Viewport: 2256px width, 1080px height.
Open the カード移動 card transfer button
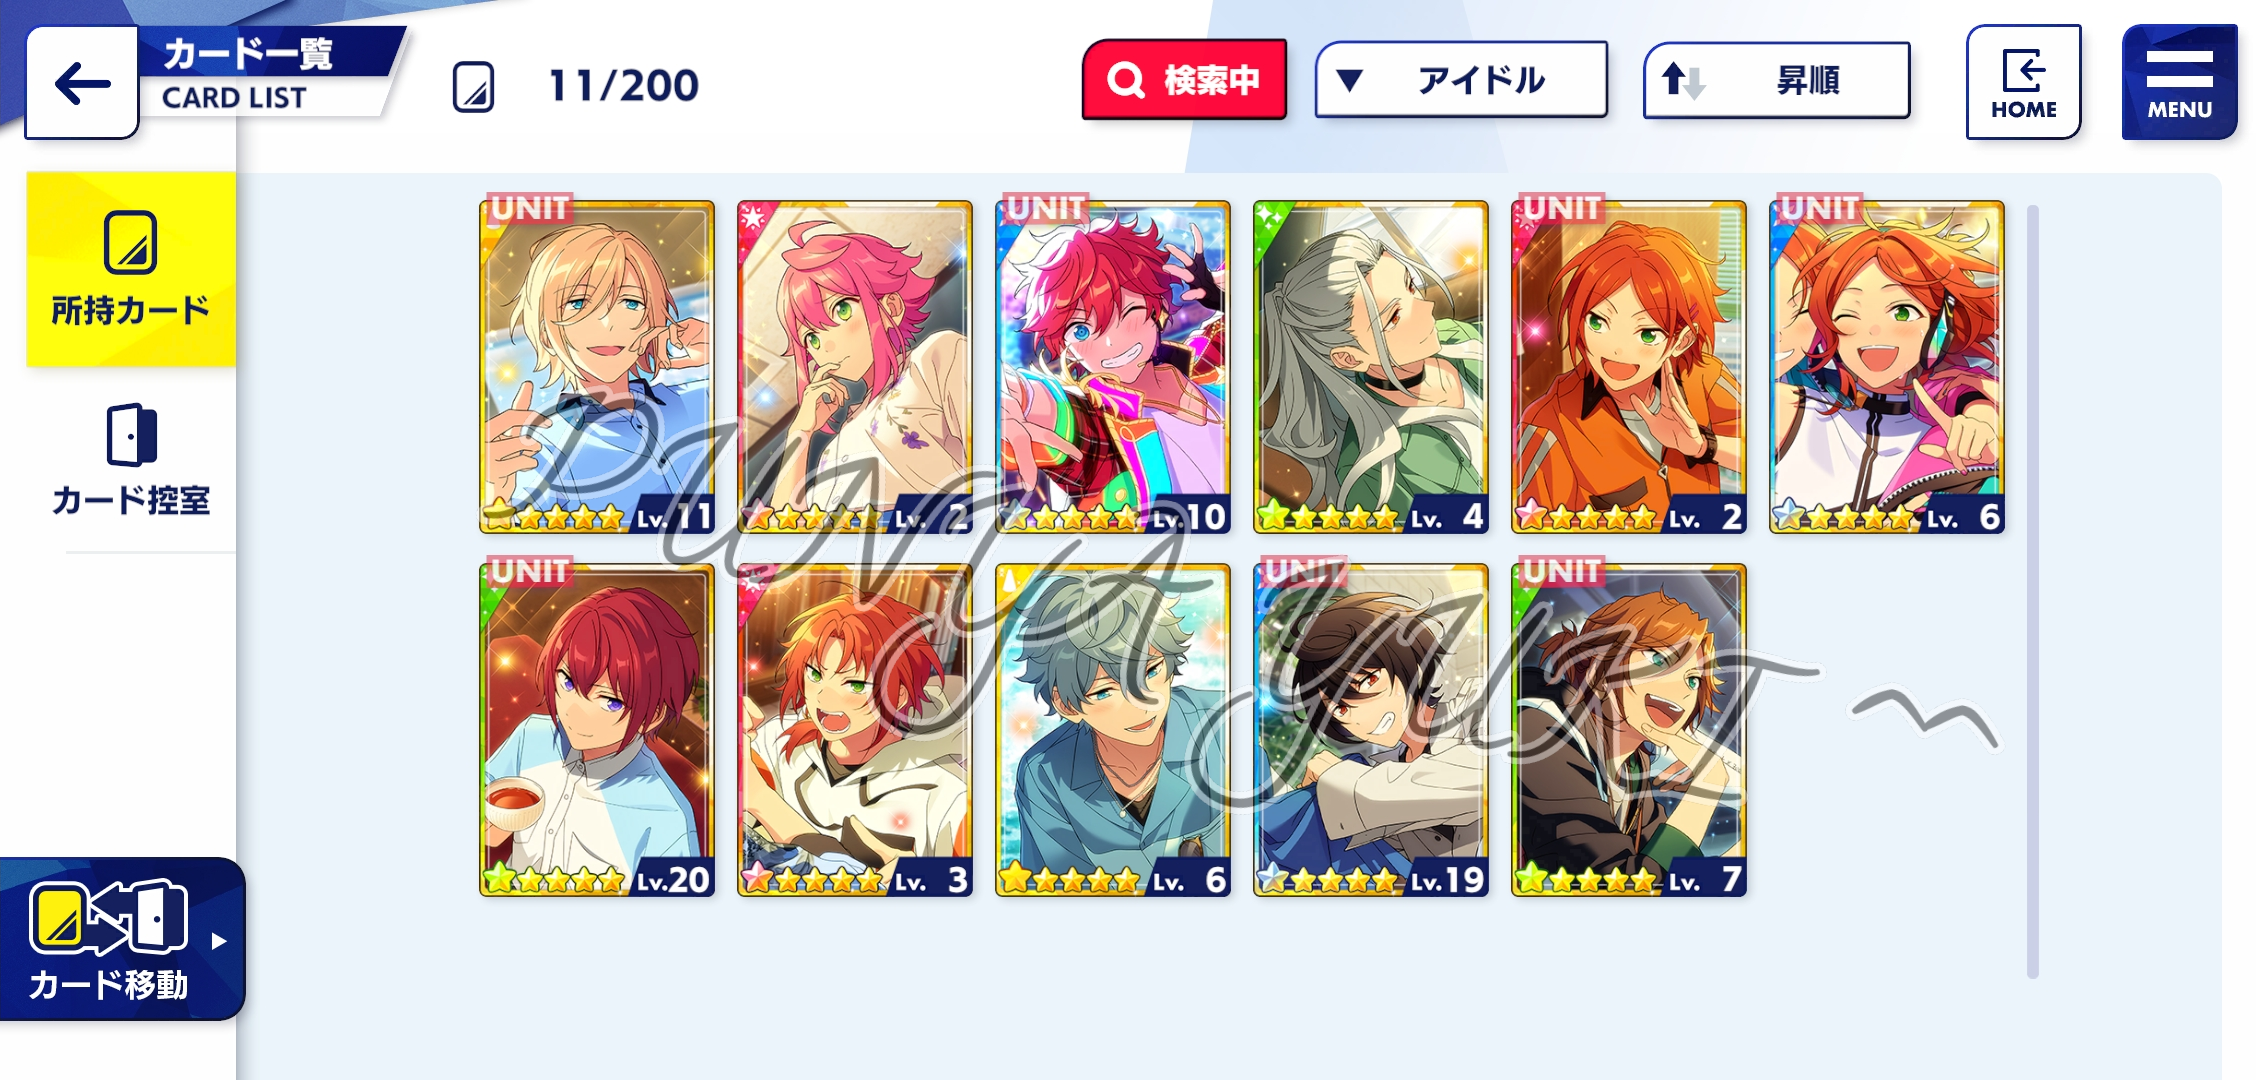(x=121, y=939)
